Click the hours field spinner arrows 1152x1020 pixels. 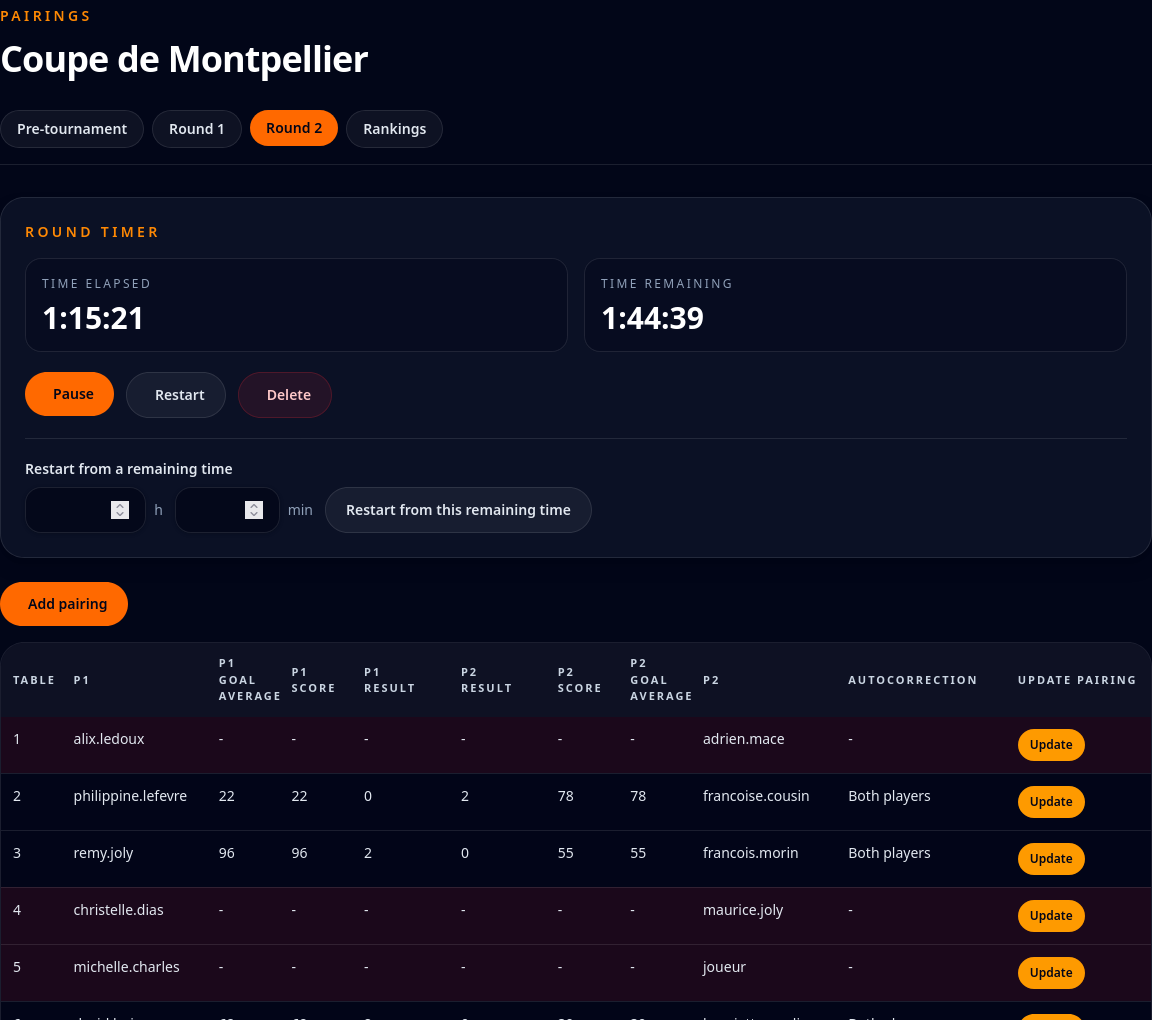(x=120, y=510)
